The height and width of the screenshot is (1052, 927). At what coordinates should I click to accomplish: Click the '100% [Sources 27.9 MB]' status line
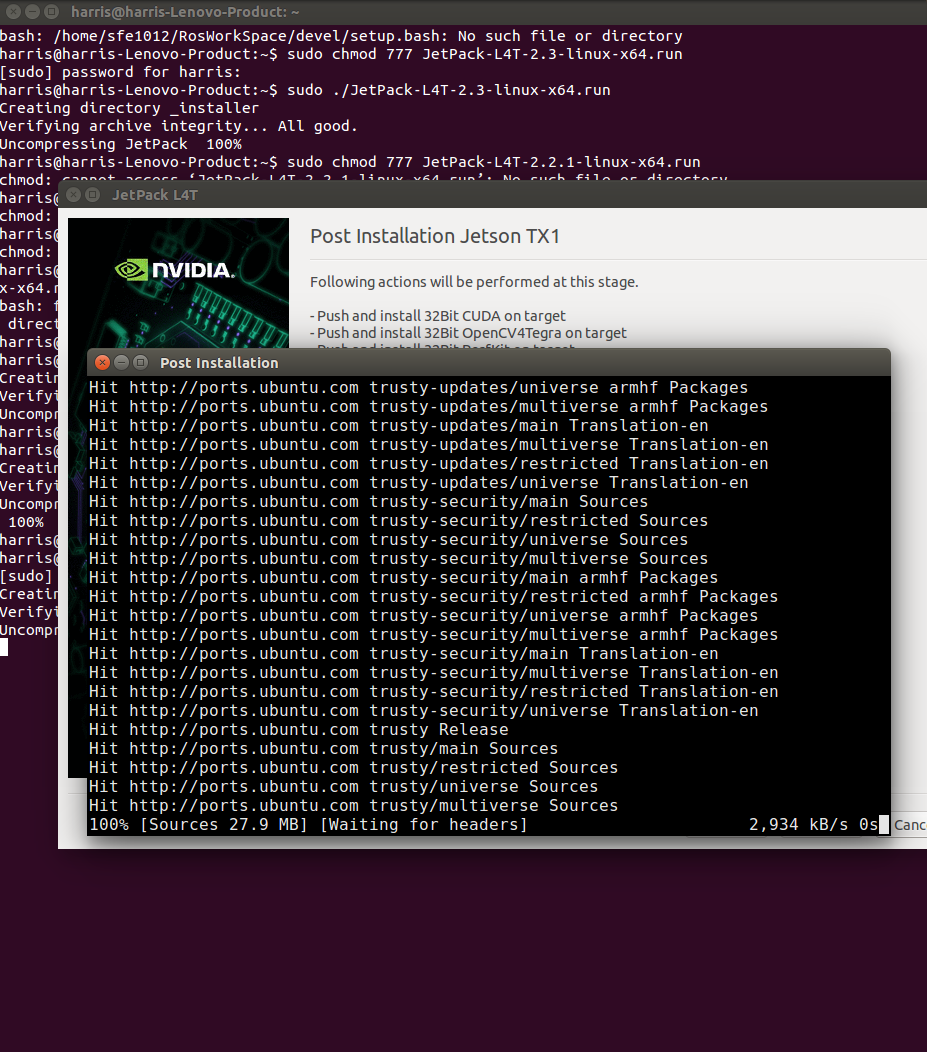(x=309, y=825)
